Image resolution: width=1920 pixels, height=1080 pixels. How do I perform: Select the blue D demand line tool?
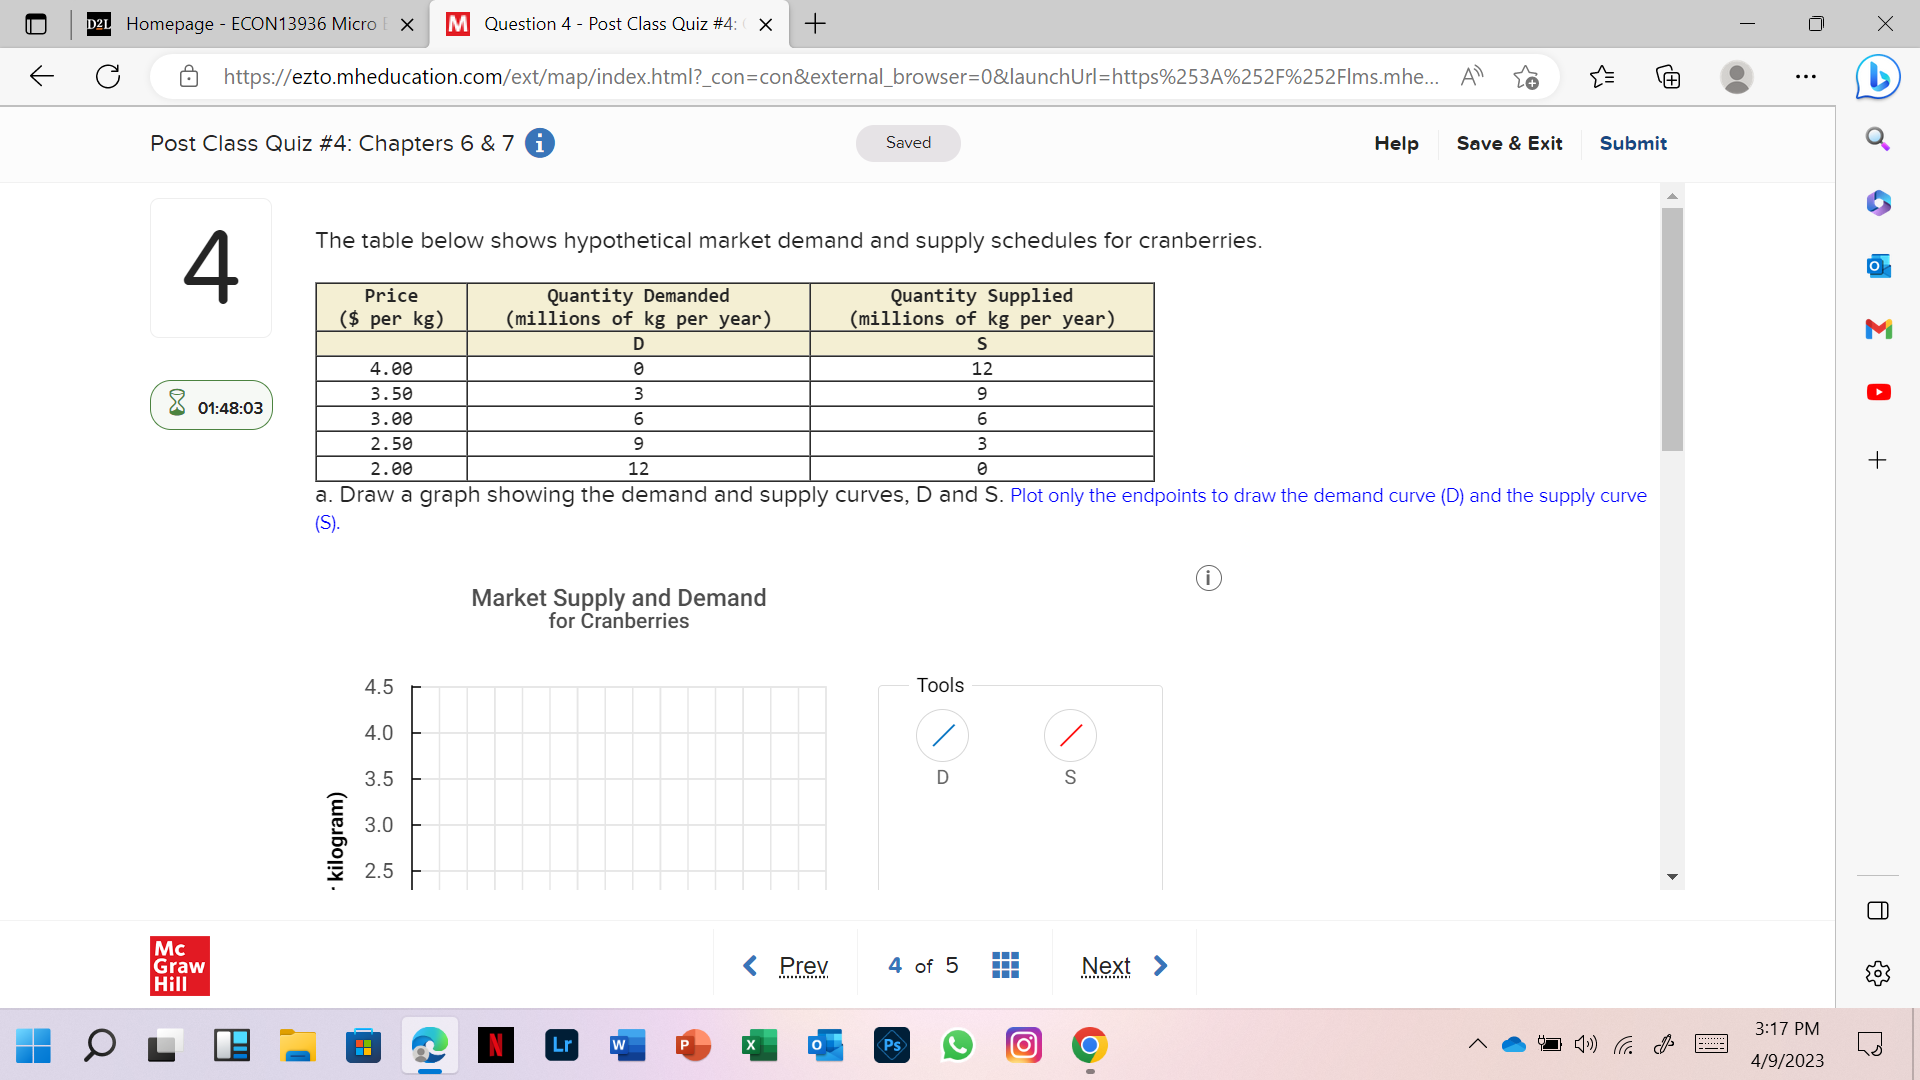pos(942,736)
